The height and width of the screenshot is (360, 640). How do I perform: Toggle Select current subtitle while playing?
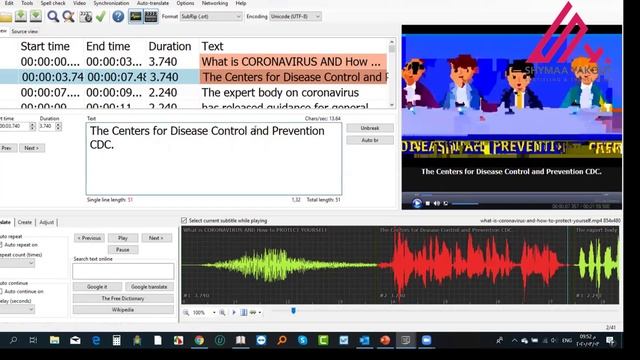click(x=184, y=220)
